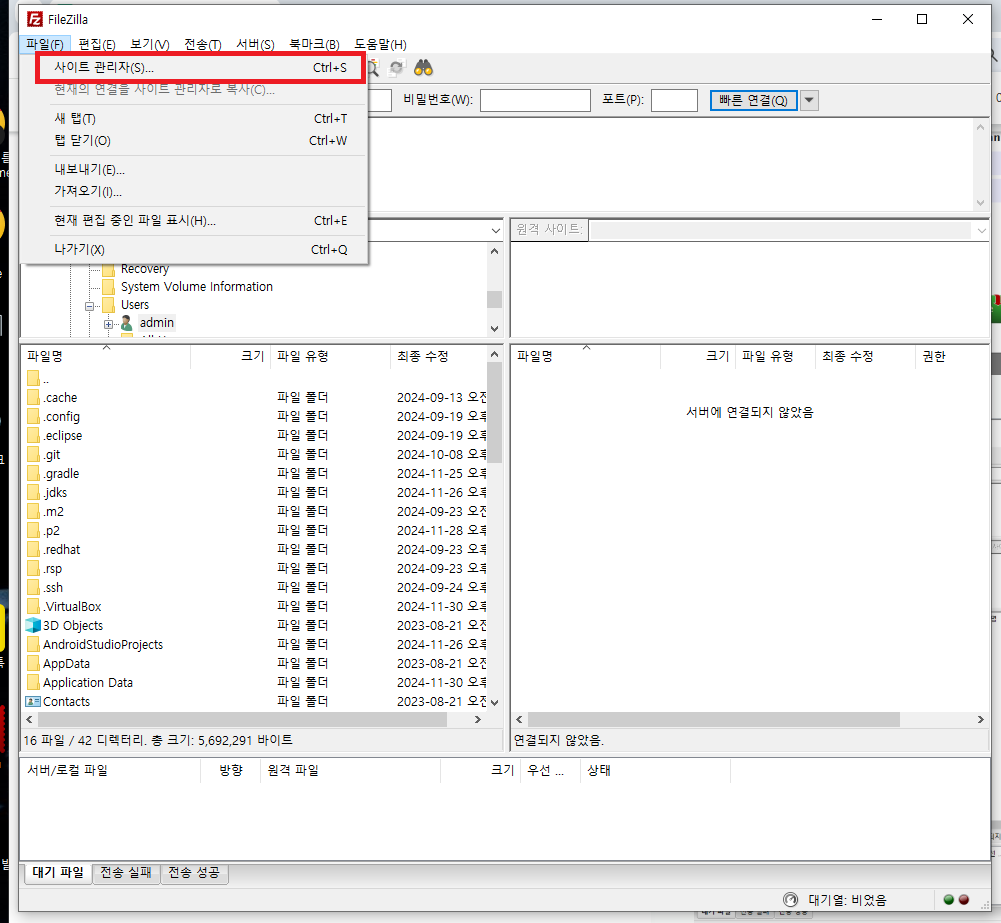1001x923 pixels.
Task: Open the 북마크(B) menu
Action: point(314,44)
